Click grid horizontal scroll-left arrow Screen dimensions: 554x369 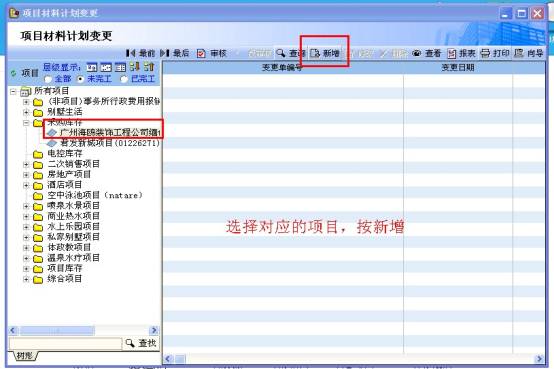coord(168,359)
